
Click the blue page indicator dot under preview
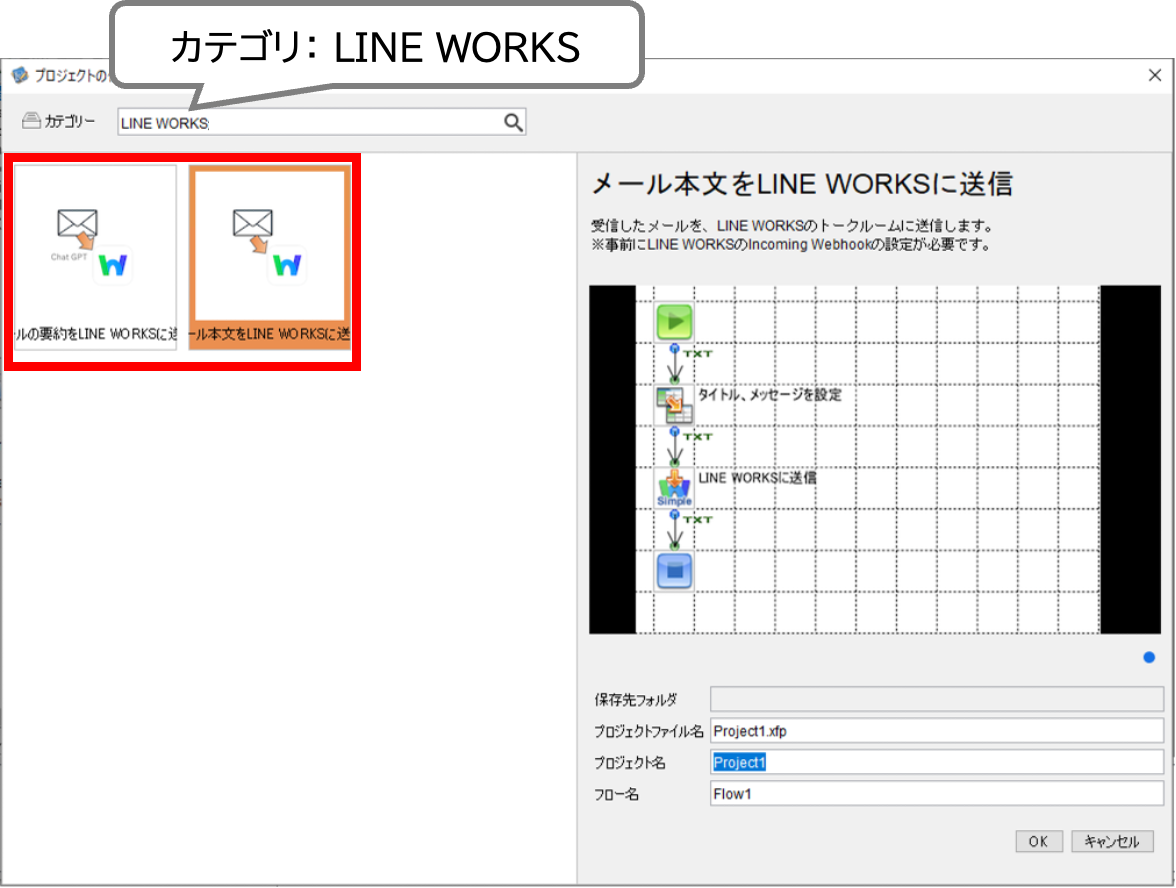pos(1149,658)
